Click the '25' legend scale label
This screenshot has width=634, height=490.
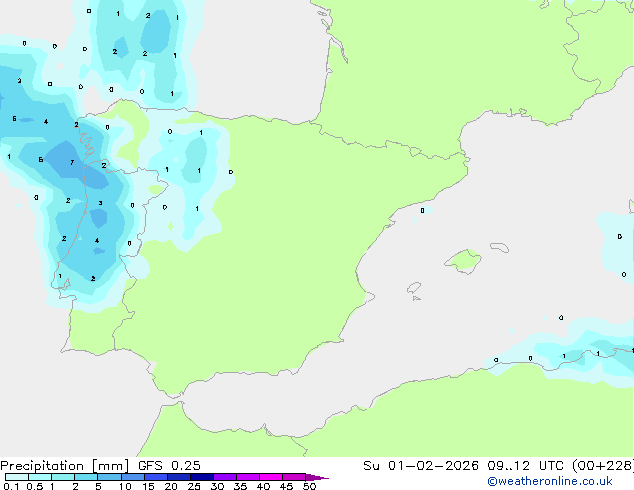194,486
